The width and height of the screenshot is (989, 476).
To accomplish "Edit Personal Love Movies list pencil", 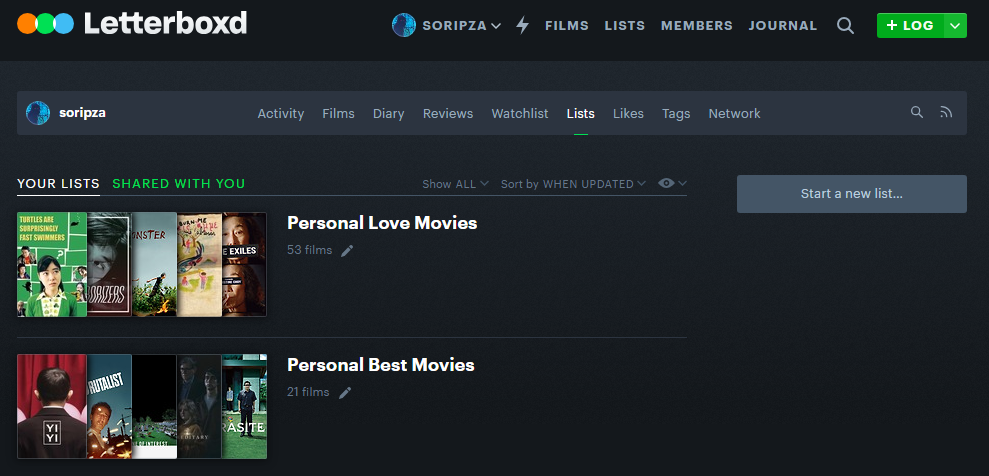I will (347, 251).
